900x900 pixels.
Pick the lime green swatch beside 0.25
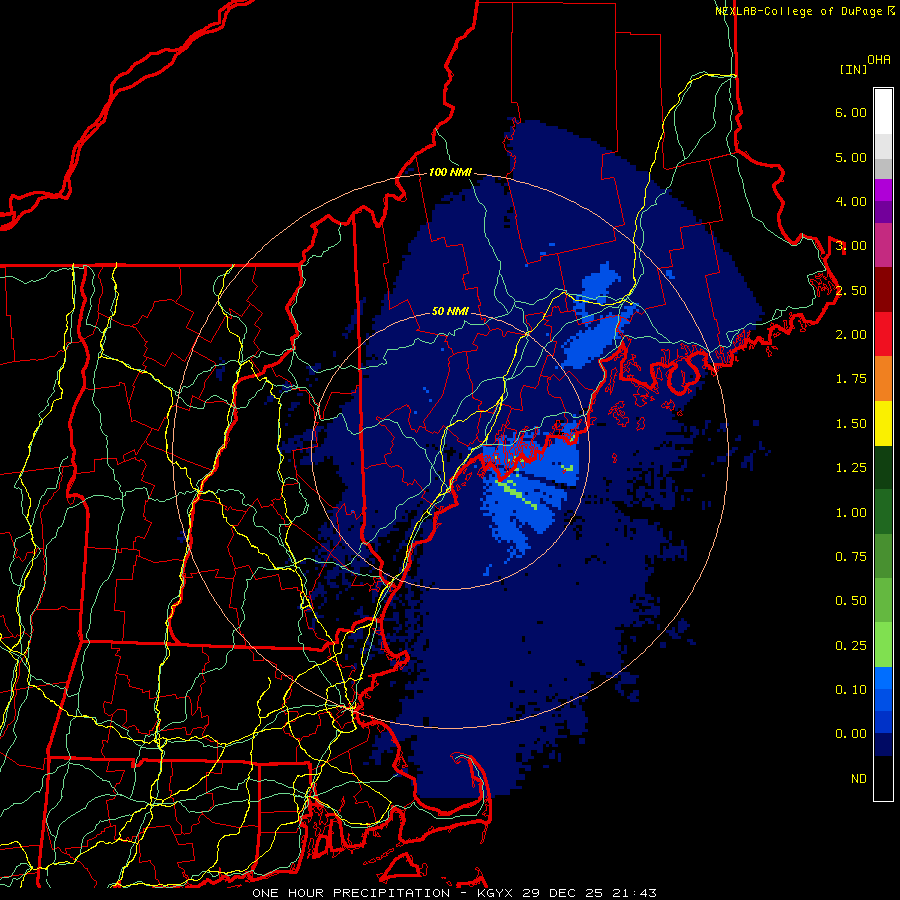[883, 645]
